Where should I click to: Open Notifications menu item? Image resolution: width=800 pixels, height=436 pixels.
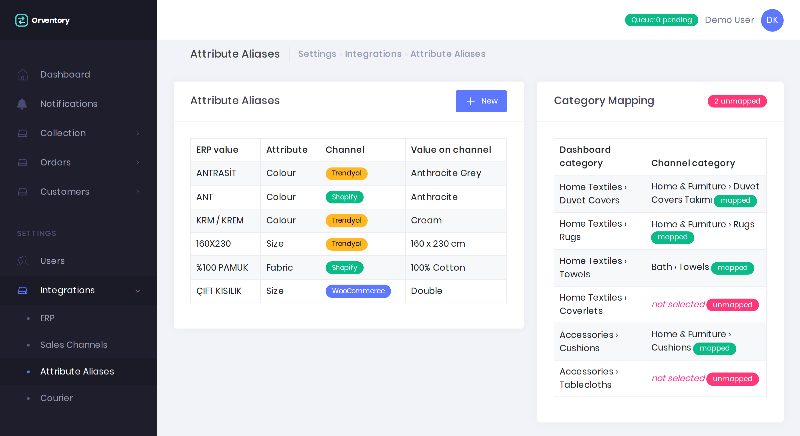point(69,104)
